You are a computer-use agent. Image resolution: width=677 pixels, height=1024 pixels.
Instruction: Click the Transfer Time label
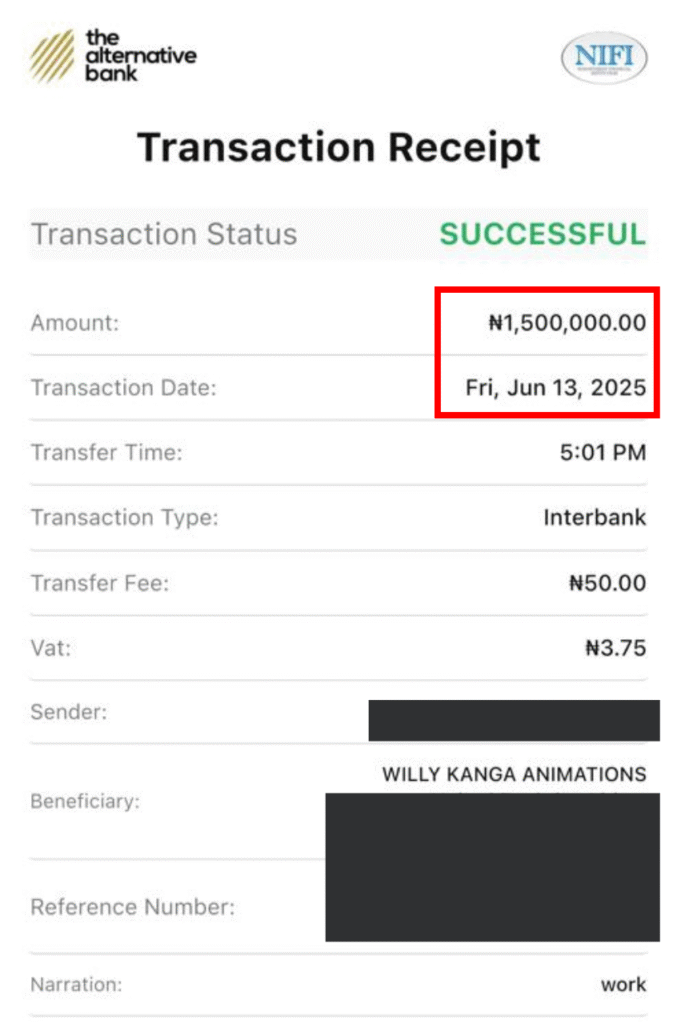coord(107,452)
